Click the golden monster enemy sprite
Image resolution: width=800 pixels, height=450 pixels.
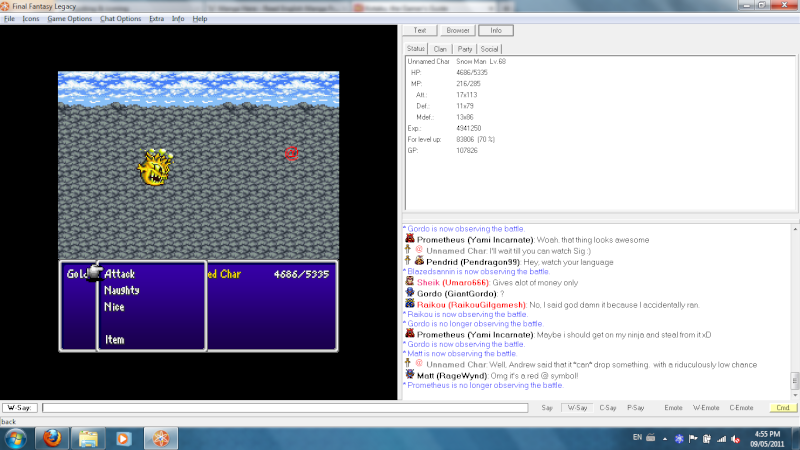click(x=156, y=167)
